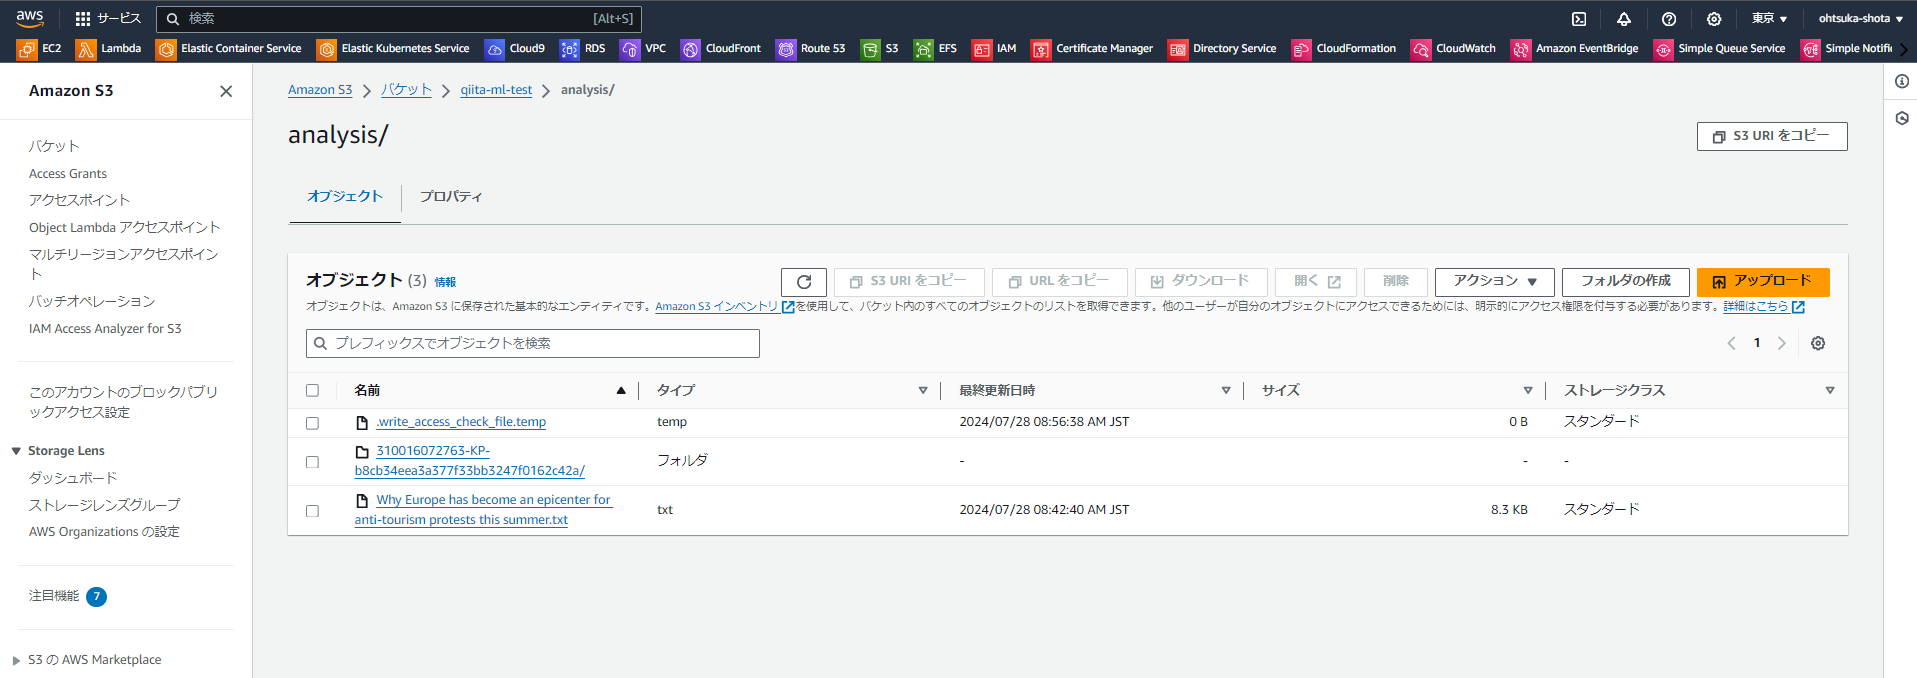Open Directory Service shortcut
Viewport: 1917px width, 678px height.
[x=1223, y=48]
